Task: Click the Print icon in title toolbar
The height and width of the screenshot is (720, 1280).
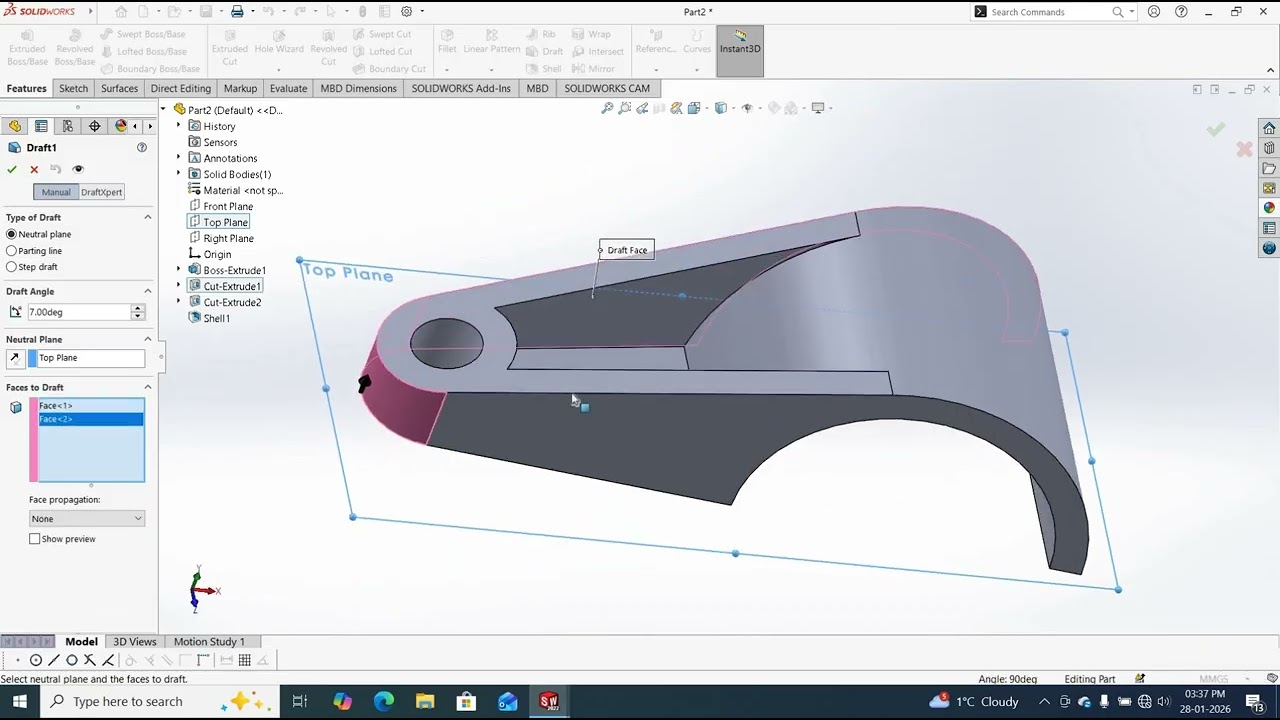Action: click(237, 12)
